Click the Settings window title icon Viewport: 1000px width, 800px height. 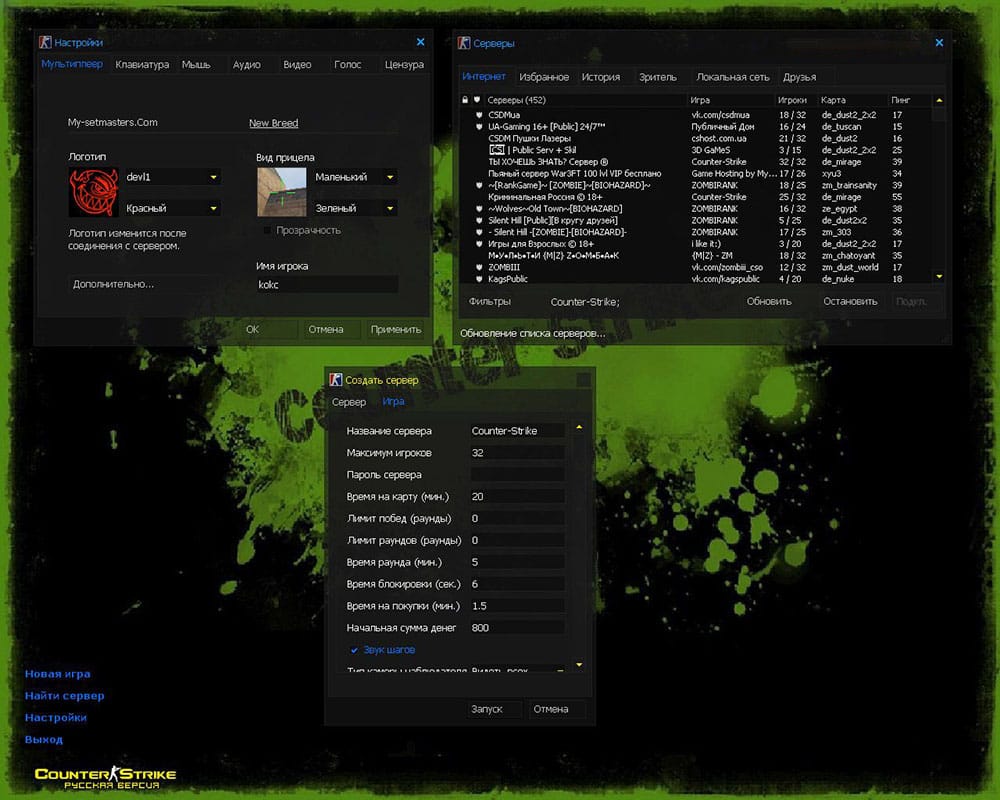pos(45,42)
